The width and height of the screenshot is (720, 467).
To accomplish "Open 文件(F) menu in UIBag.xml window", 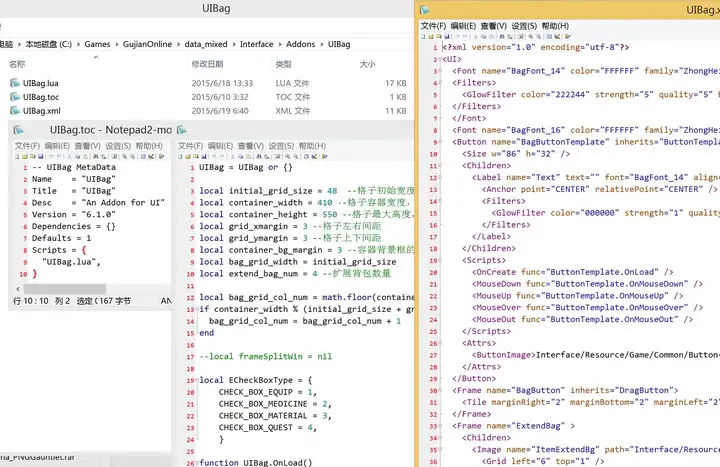I will tap(433, 26).
